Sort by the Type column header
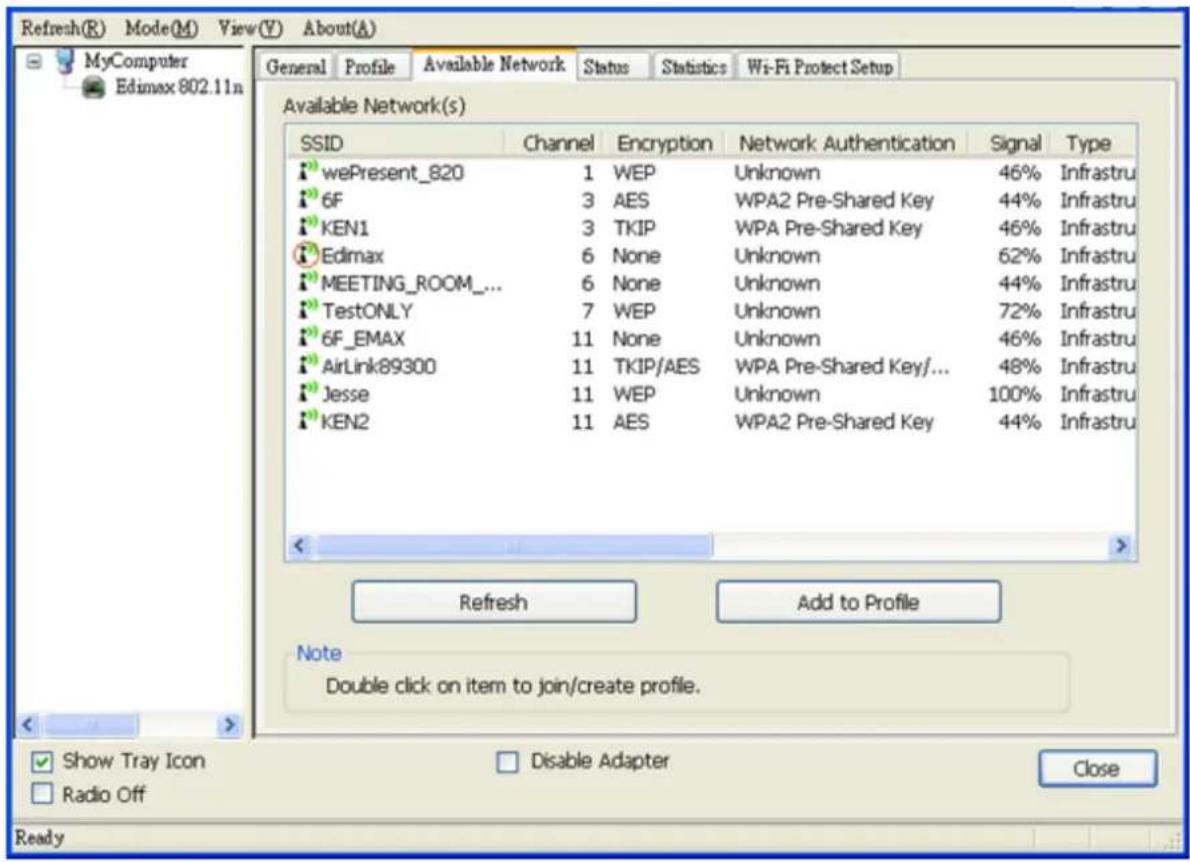The width and height of the screenshot is (1190, 862). pyautogui.click(x=1093, y=143)
